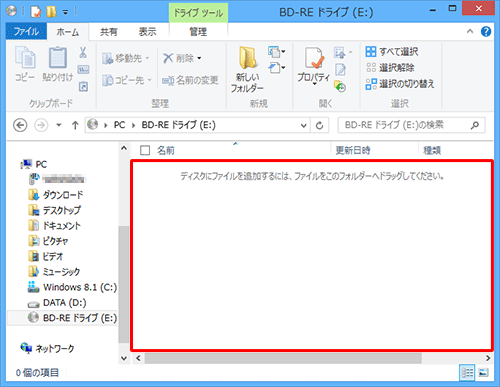Viewport: 500px width, 387px height.
Task: Select Windows 8.1 (C:) drive
Action: (x=72, y=287)
